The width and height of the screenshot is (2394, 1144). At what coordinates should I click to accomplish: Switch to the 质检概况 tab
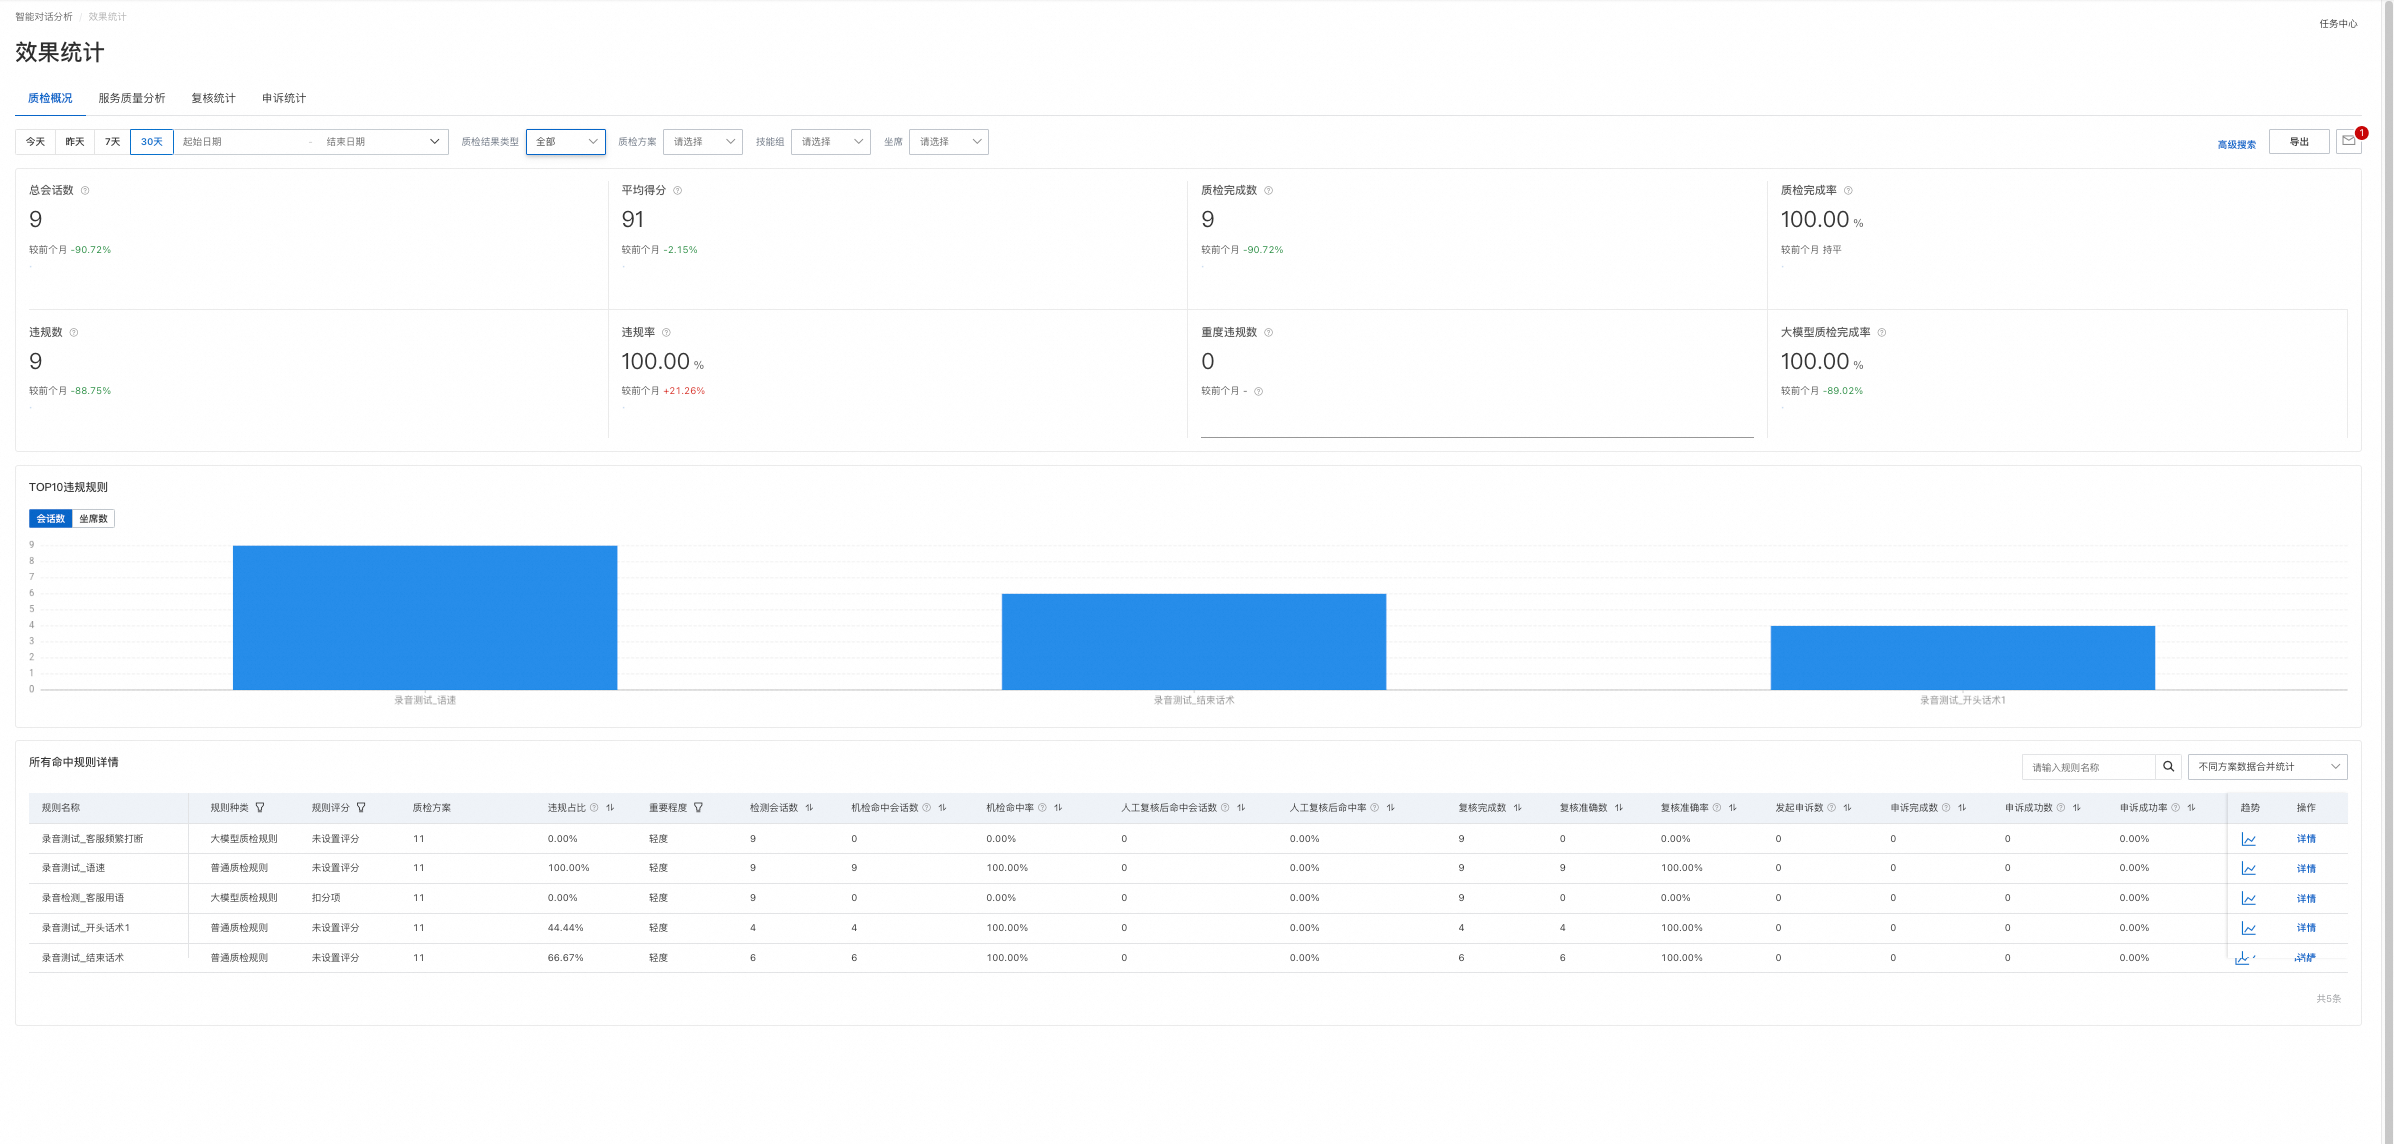click(x=50, y=98)
